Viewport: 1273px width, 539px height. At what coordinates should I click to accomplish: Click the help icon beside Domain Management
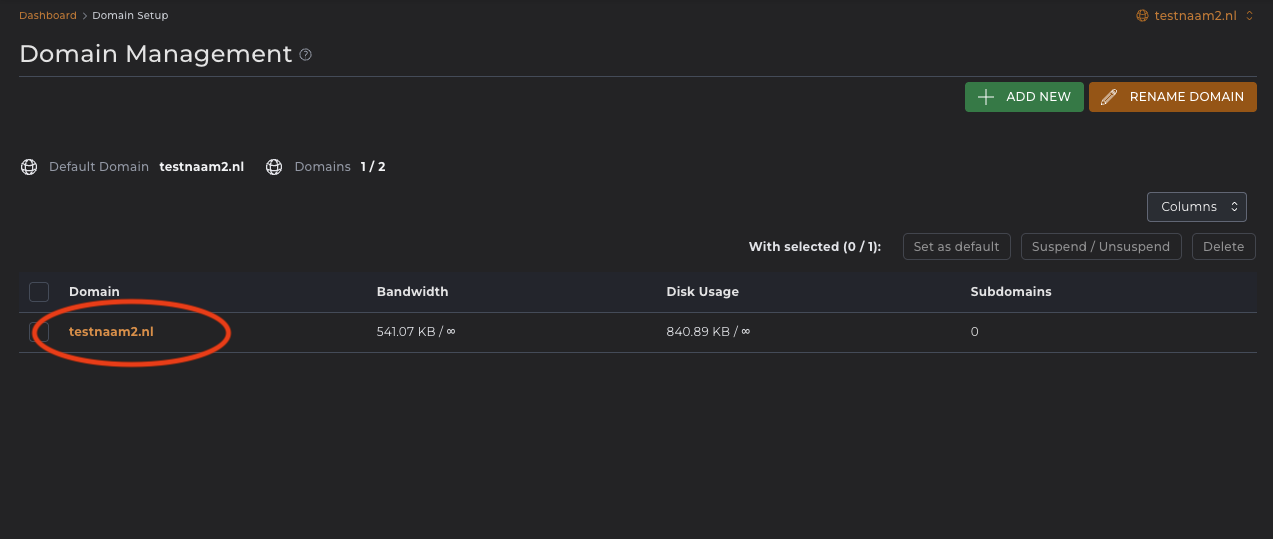coord(306,55)
